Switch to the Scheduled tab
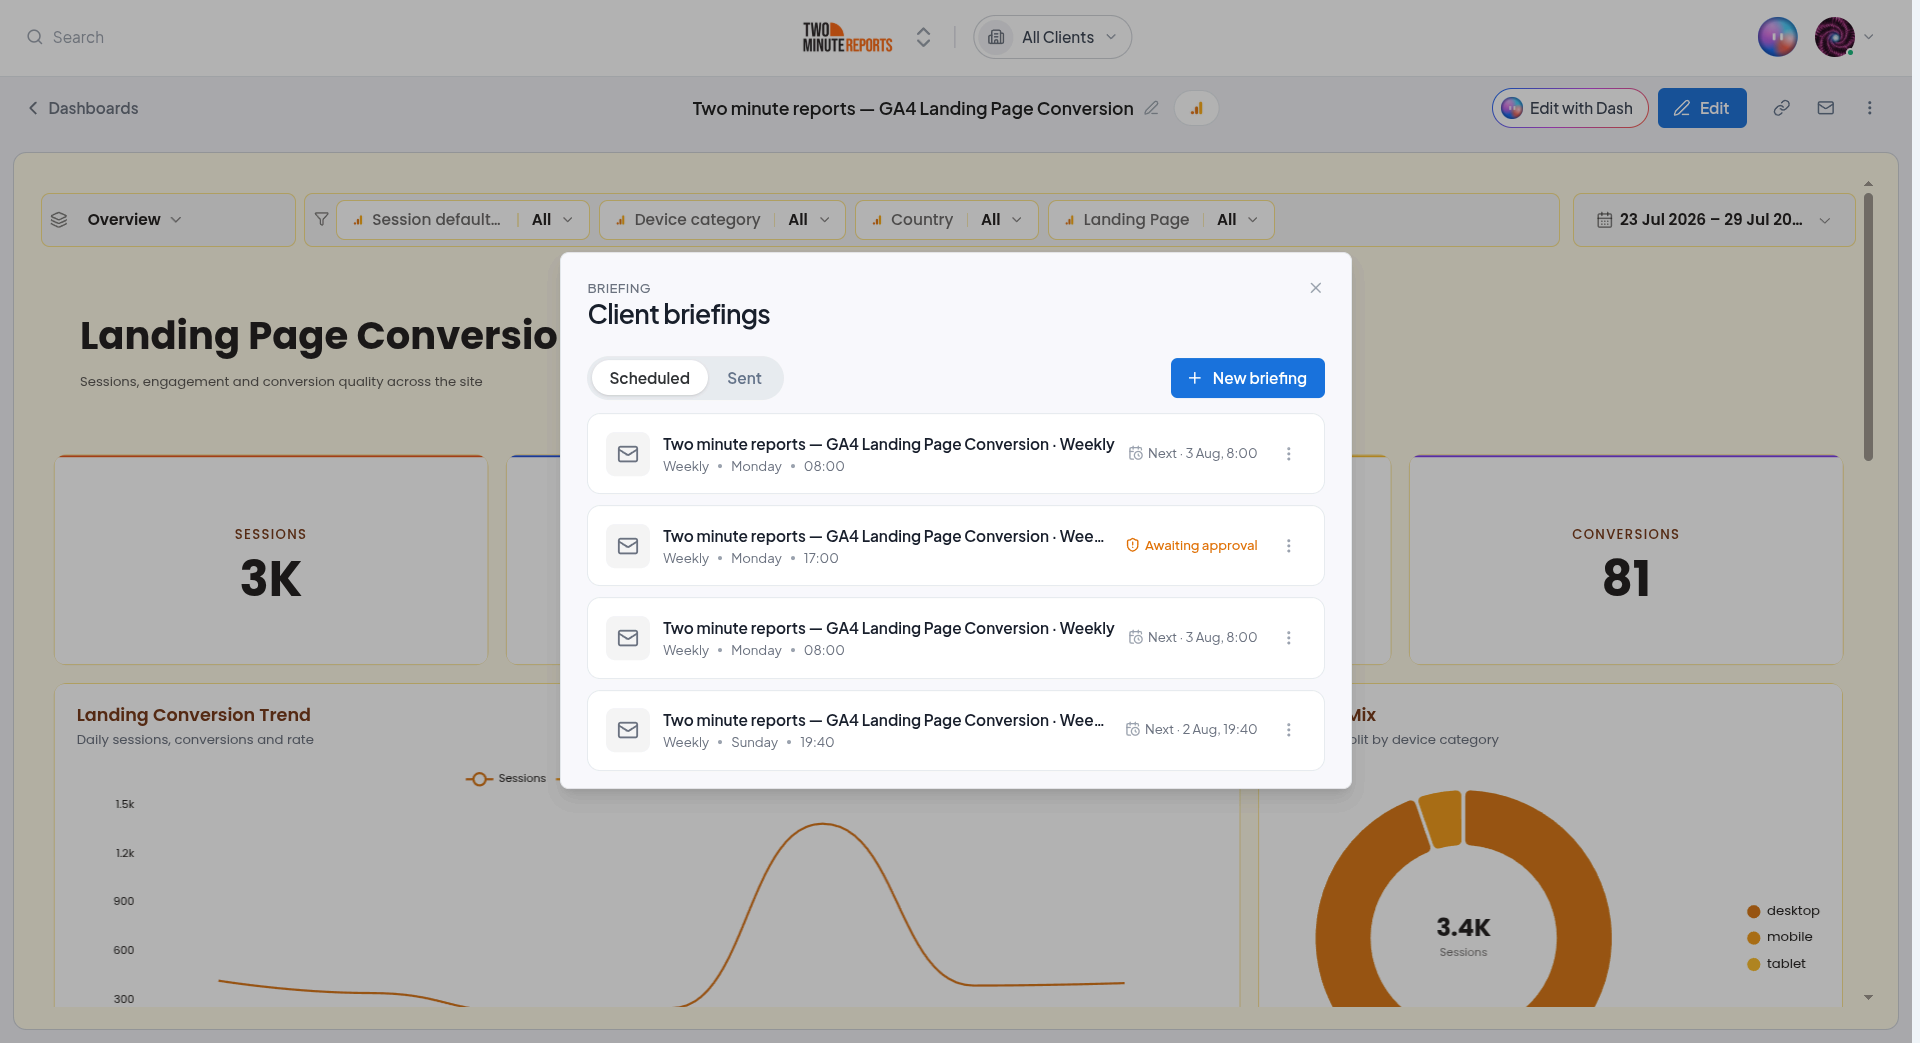 click(x=650, y=378)
